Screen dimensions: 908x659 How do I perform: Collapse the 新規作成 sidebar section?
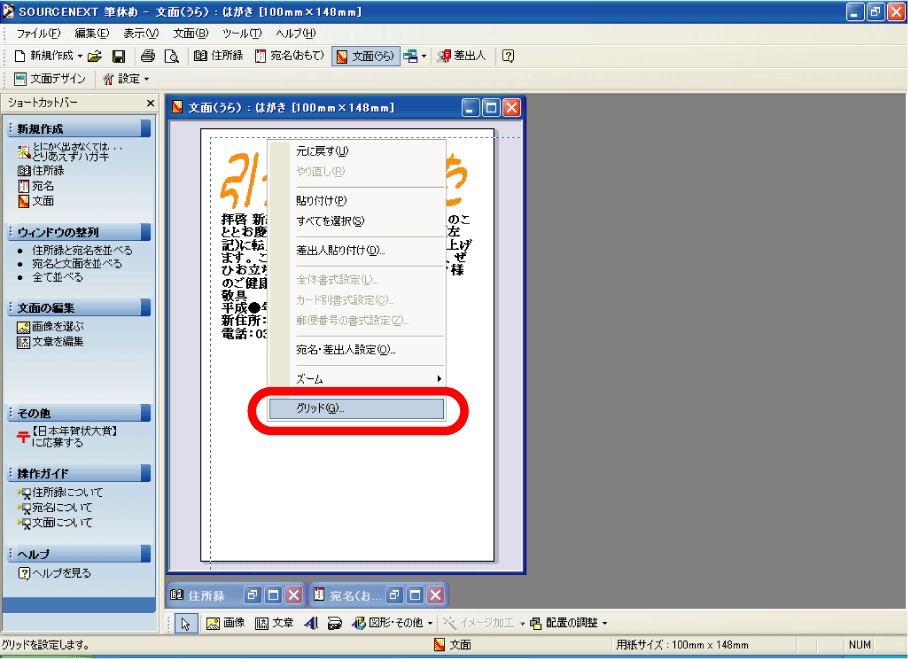[79, 129]
